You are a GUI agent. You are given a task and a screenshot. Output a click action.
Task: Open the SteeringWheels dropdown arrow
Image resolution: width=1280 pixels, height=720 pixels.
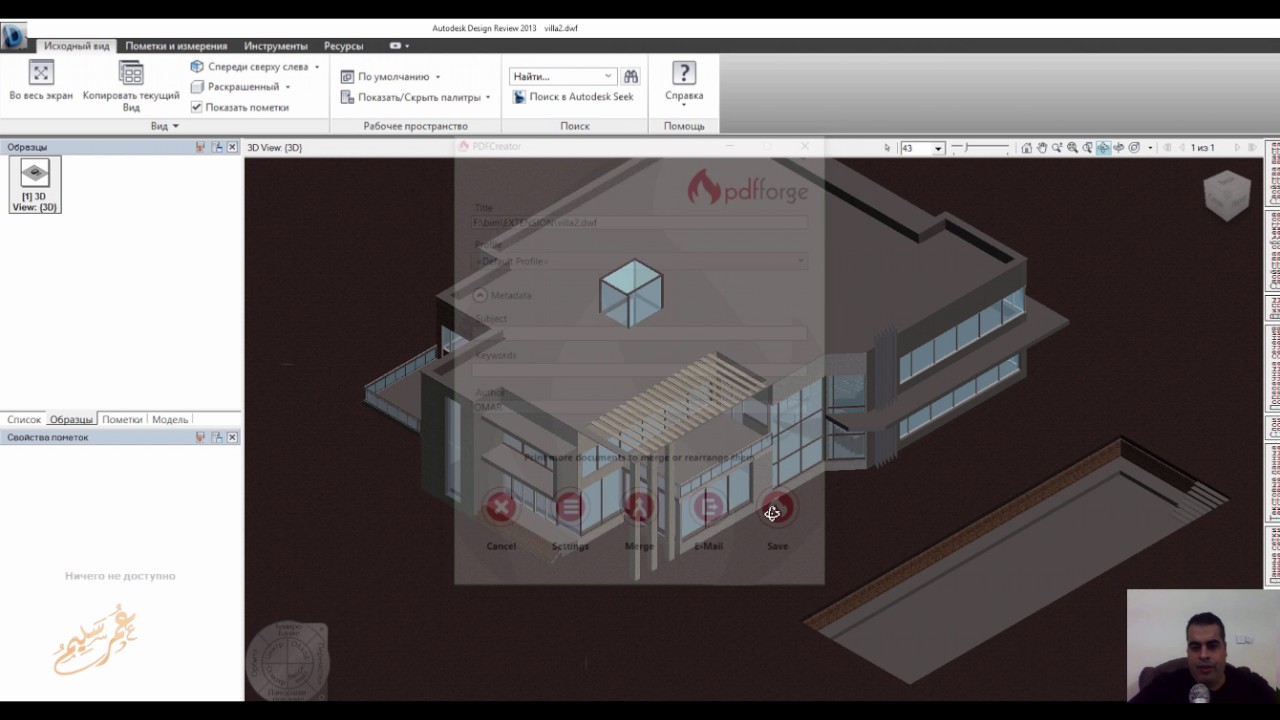tap(1150, 148)
